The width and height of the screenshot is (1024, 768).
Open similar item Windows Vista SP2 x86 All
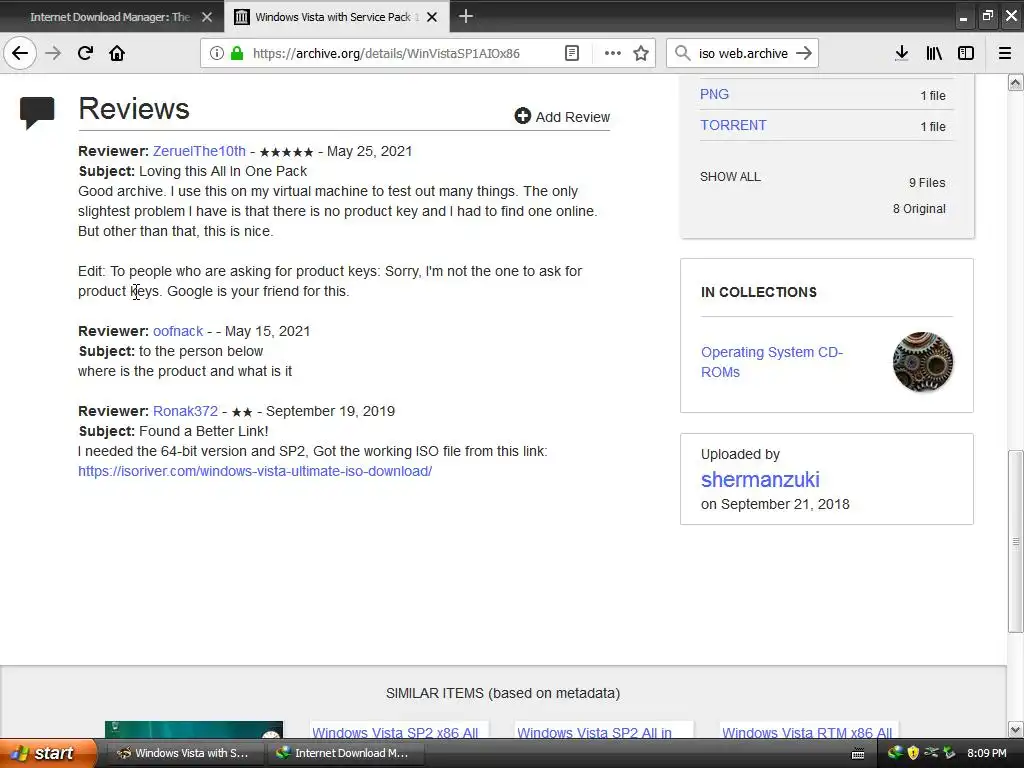395,733
